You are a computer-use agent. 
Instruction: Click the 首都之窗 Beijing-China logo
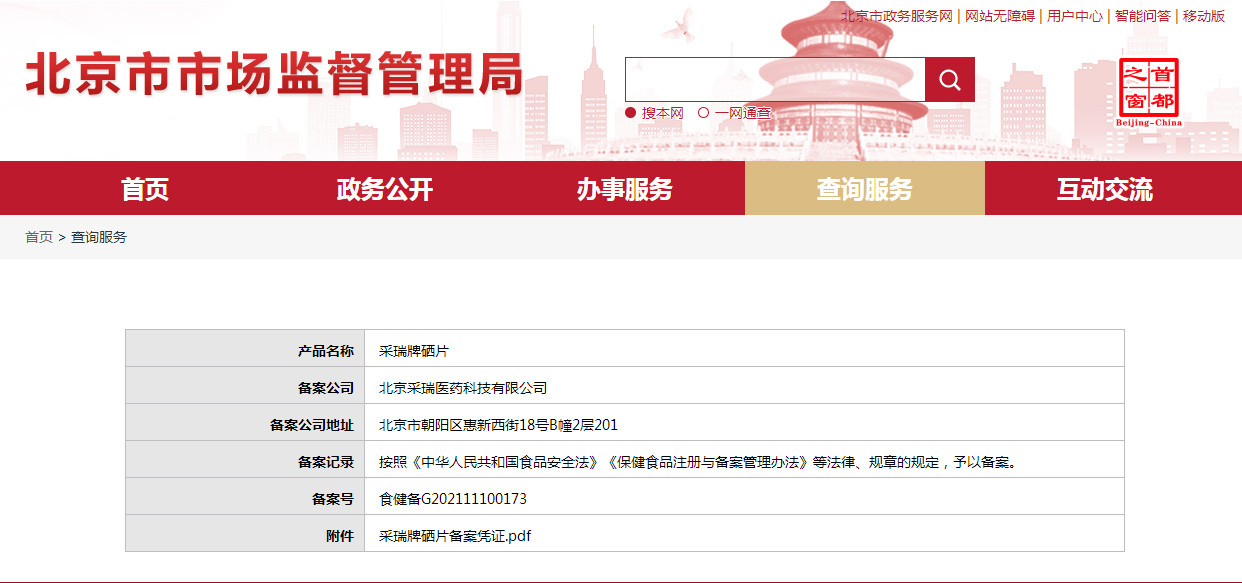tap(1148, 92)
